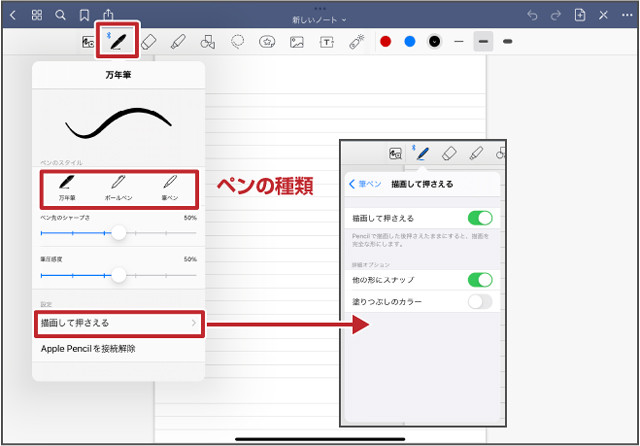
Task: Toggle the 描画して押さえる switch off
Action: (480, 217)
